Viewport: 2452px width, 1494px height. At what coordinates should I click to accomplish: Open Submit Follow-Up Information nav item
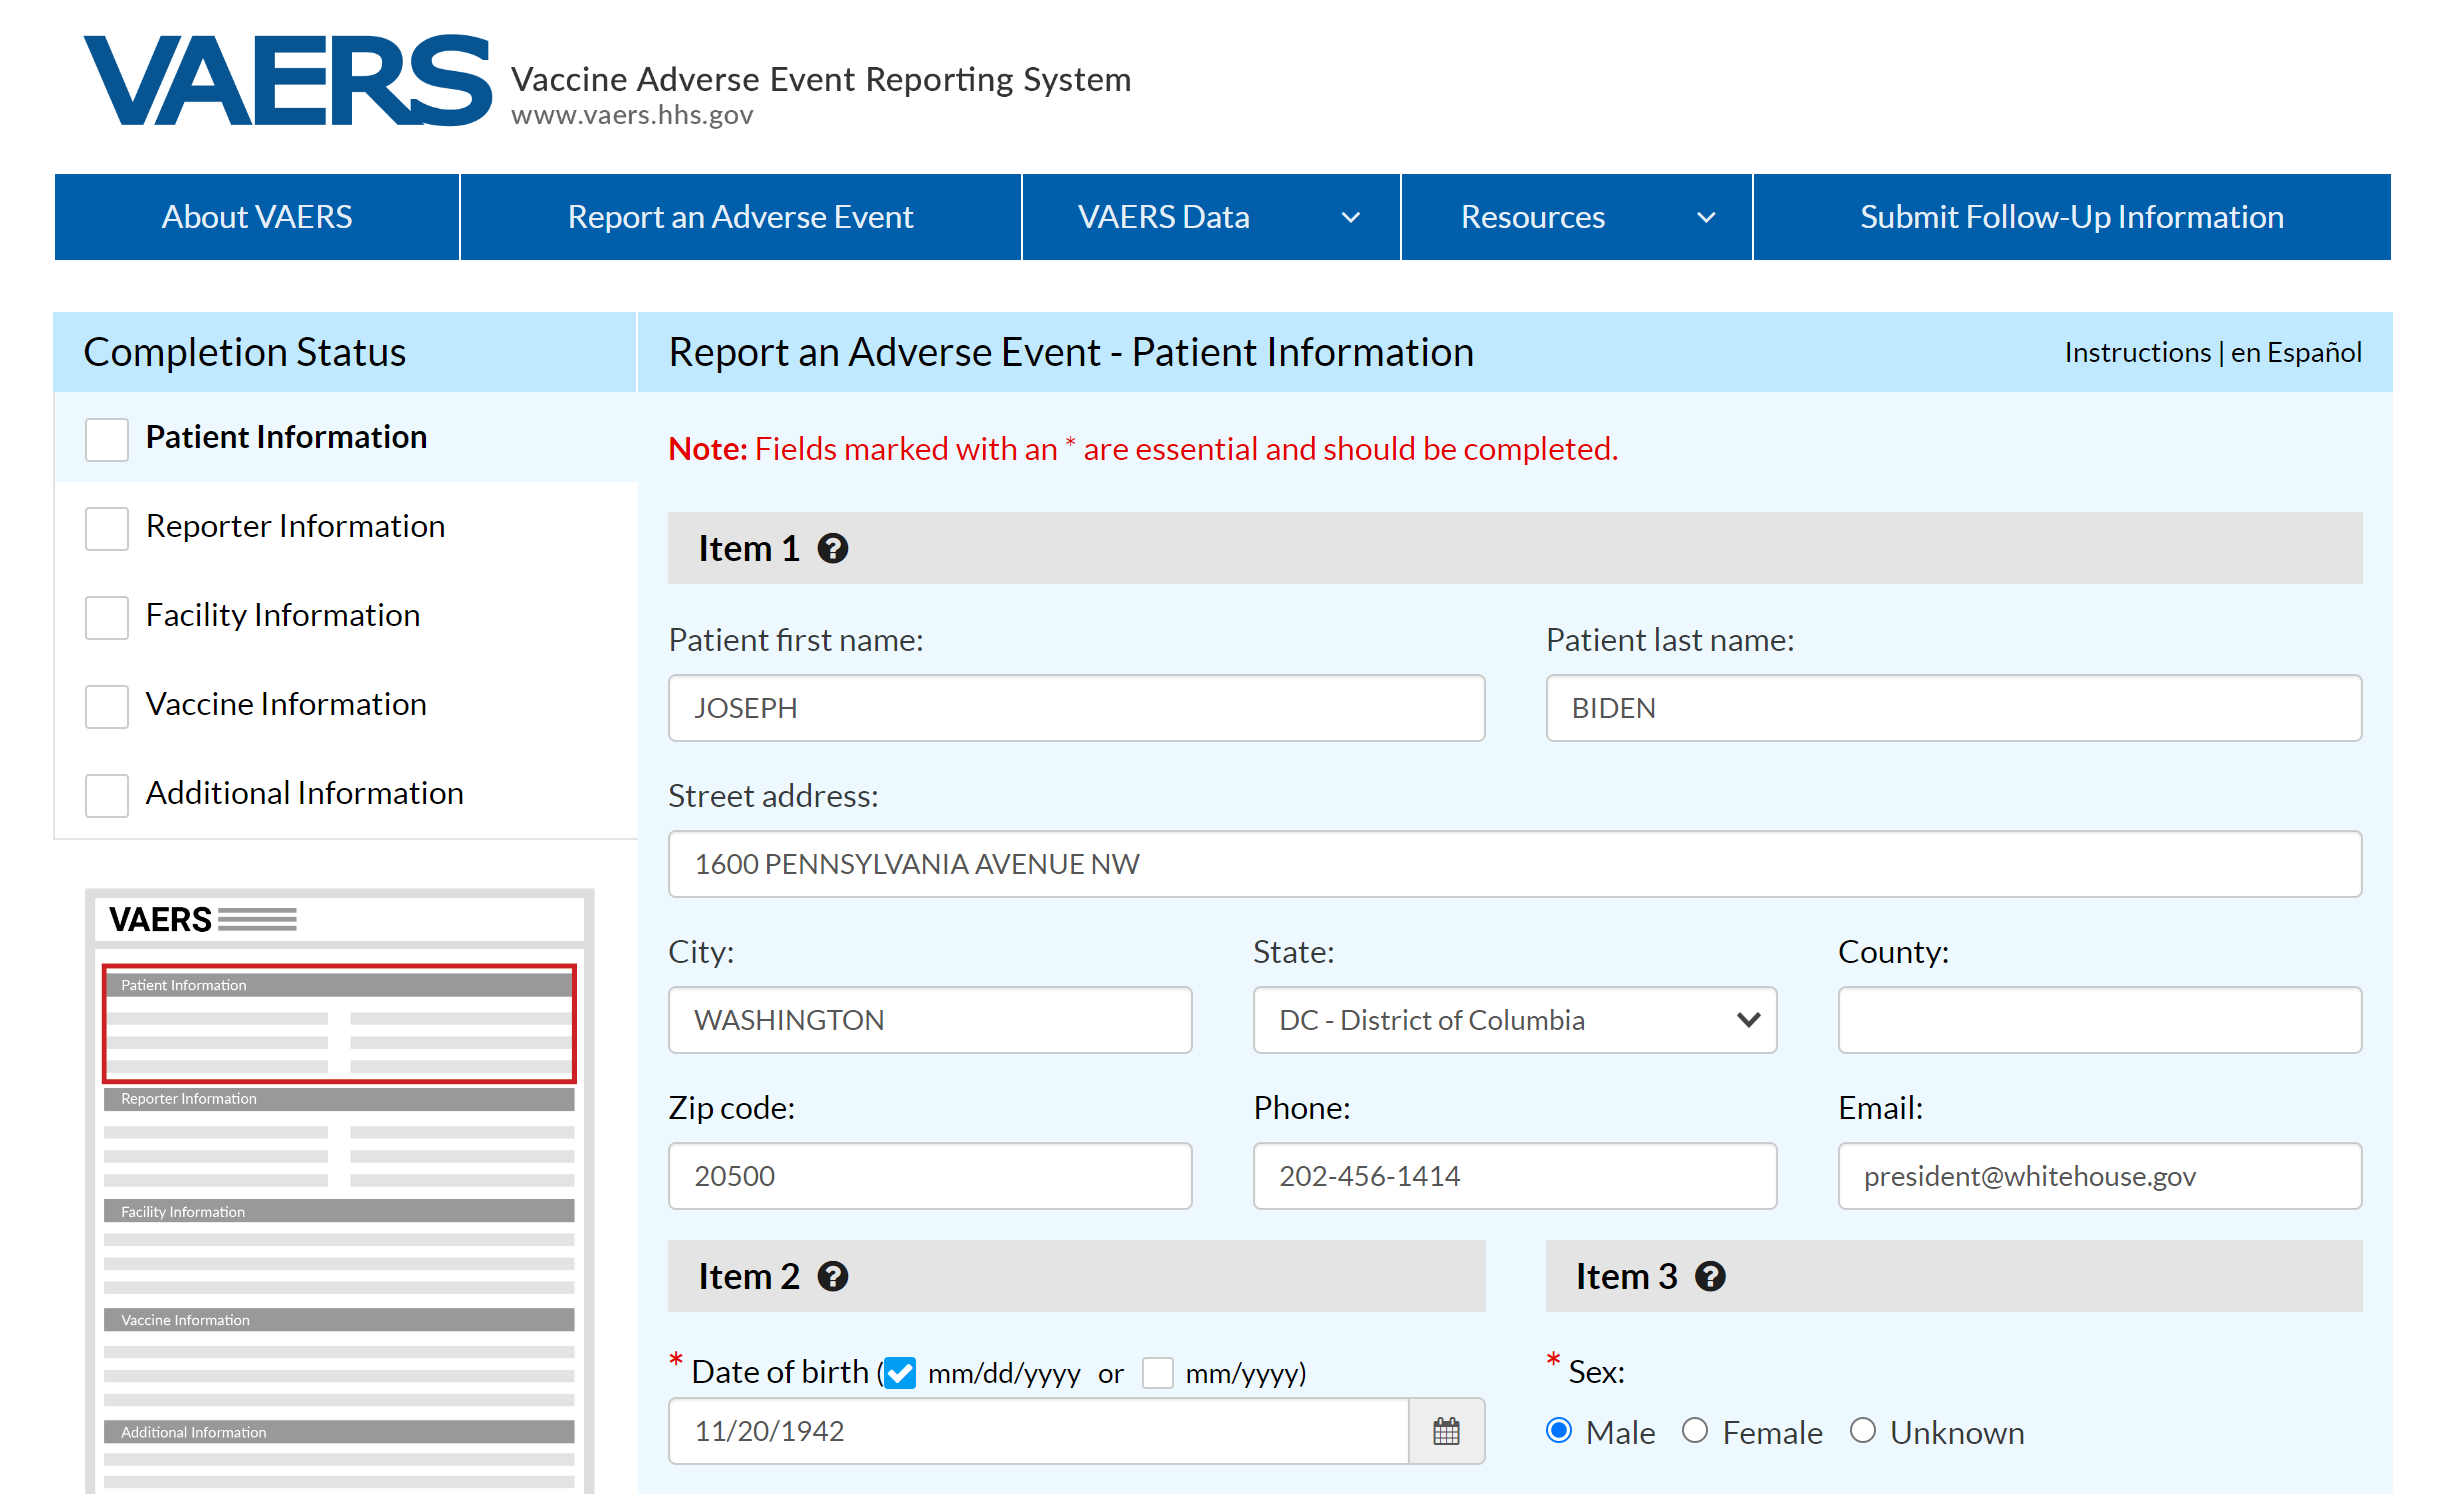tap(2071, 217)
